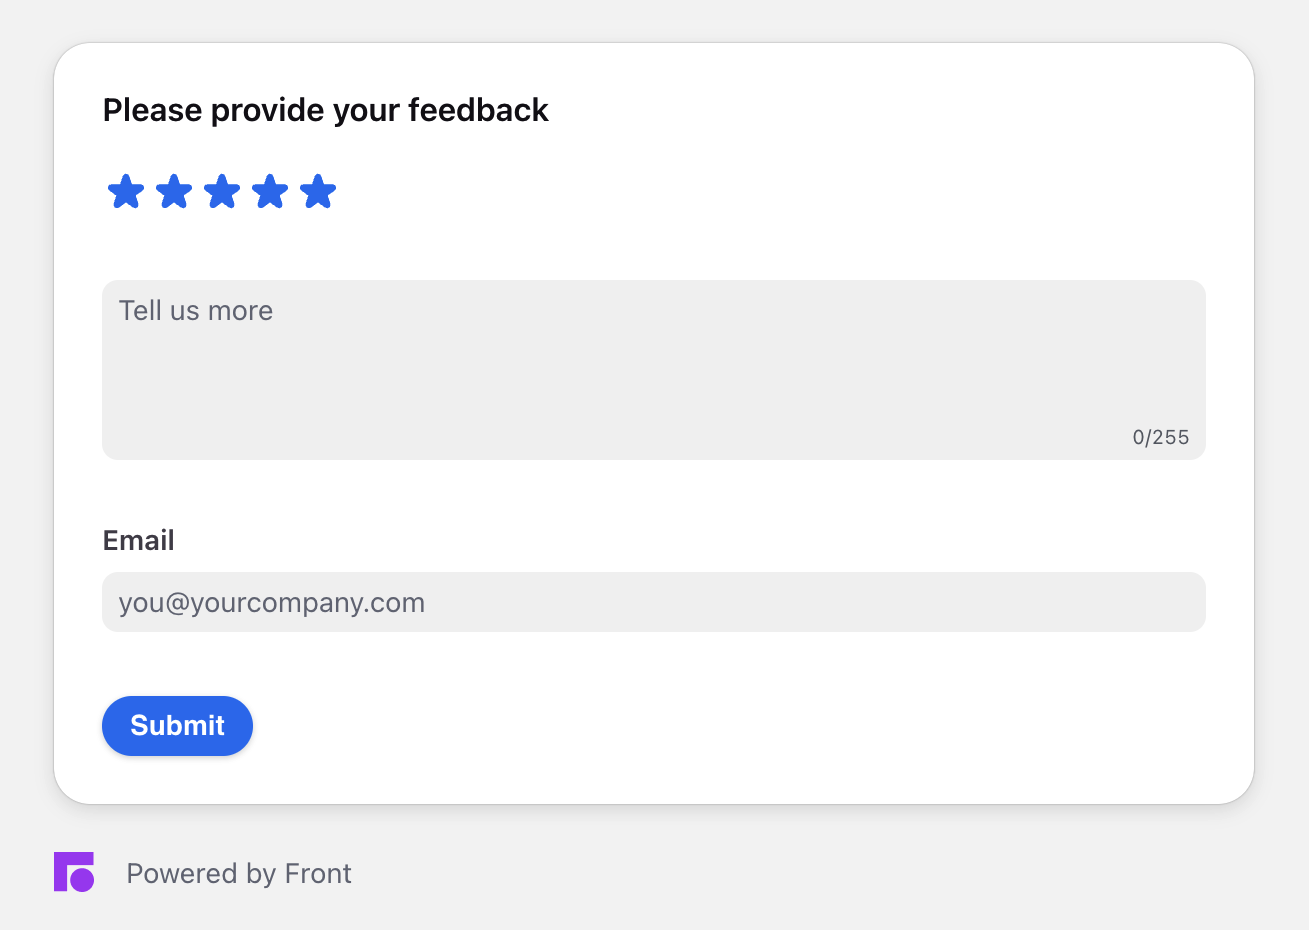This screenshot has width=1309, height=930.
Task: Select the first star for a one-star rating
Action: [126, 191]
